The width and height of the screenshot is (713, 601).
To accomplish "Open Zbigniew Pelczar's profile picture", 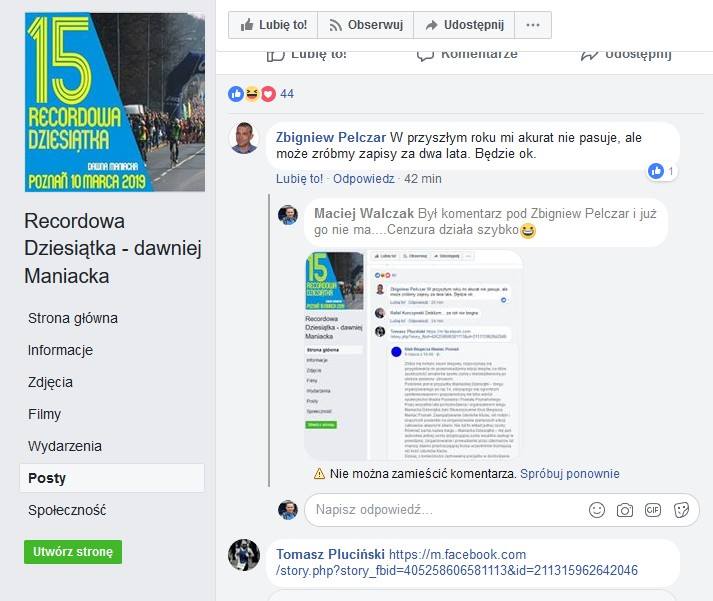I will 244,138.
